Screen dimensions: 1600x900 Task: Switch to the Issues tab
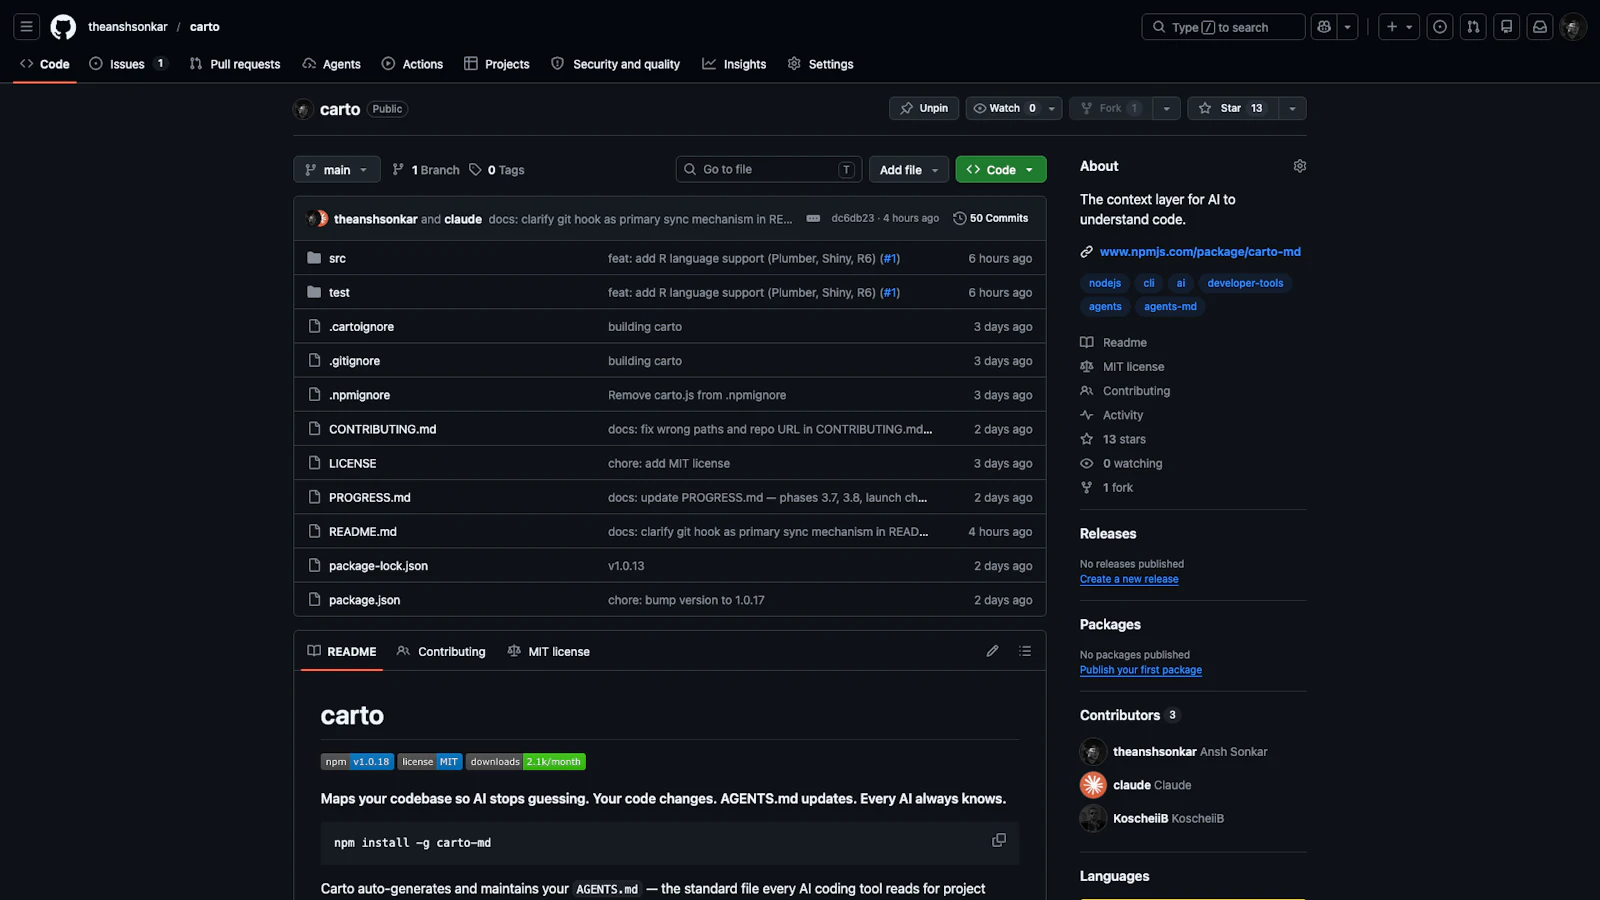click(x=127, y=64)
